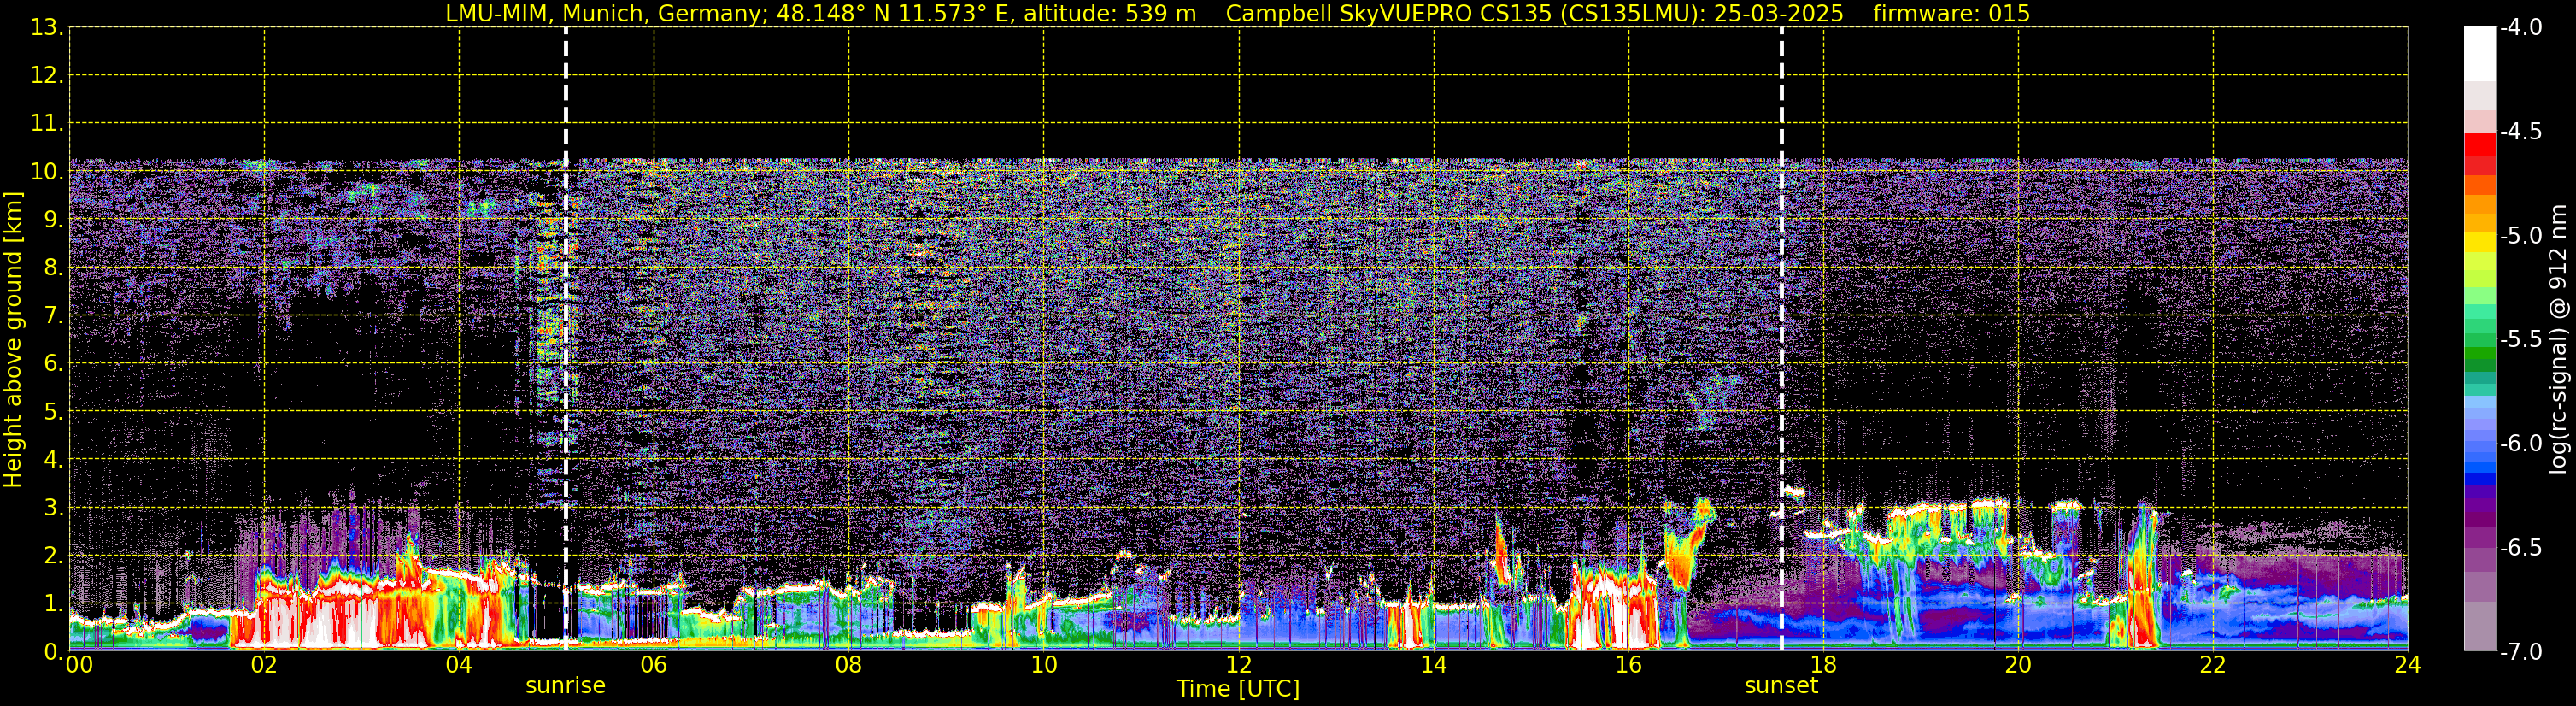Click the '-4.0' colorbar tick label
2576x706 pixels.
(x=2520, y=28)
